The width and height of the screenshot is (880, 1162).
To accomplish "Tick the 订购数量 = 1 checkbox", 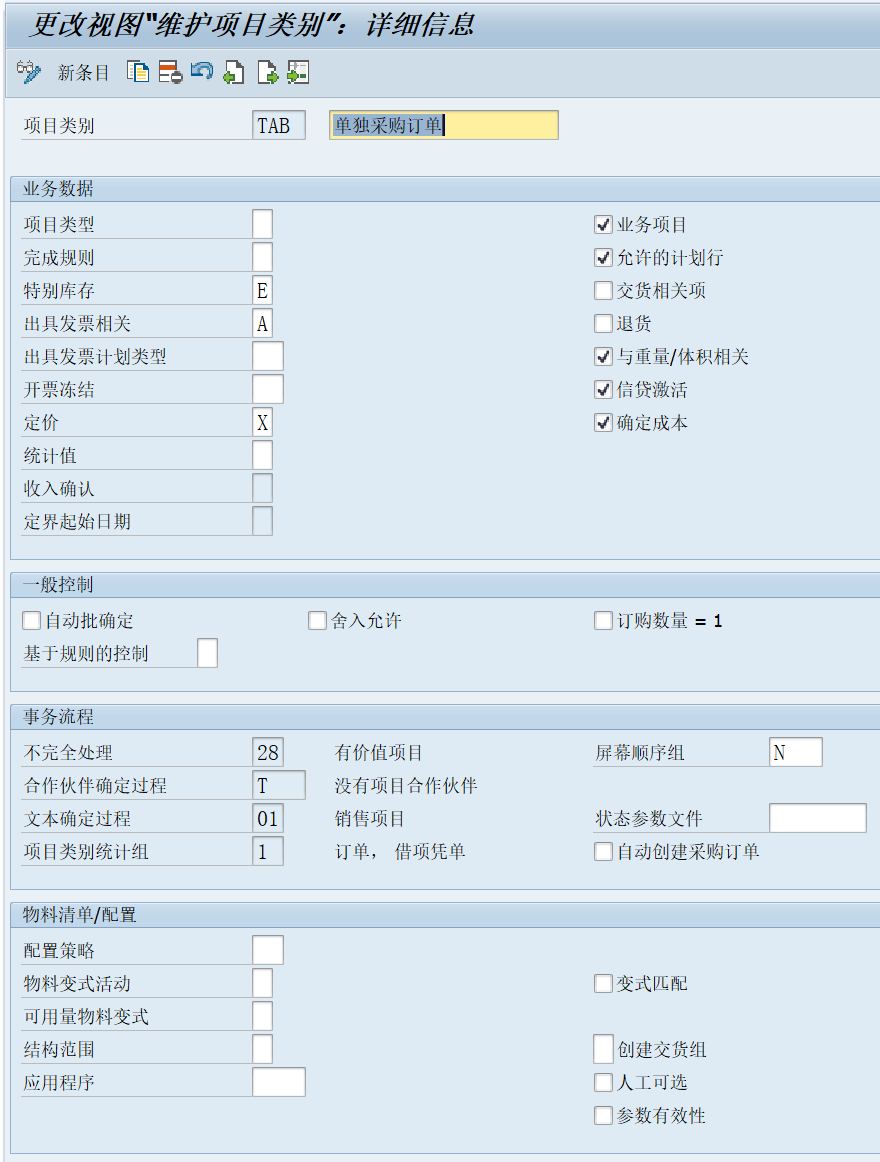I will click(603, 620).
